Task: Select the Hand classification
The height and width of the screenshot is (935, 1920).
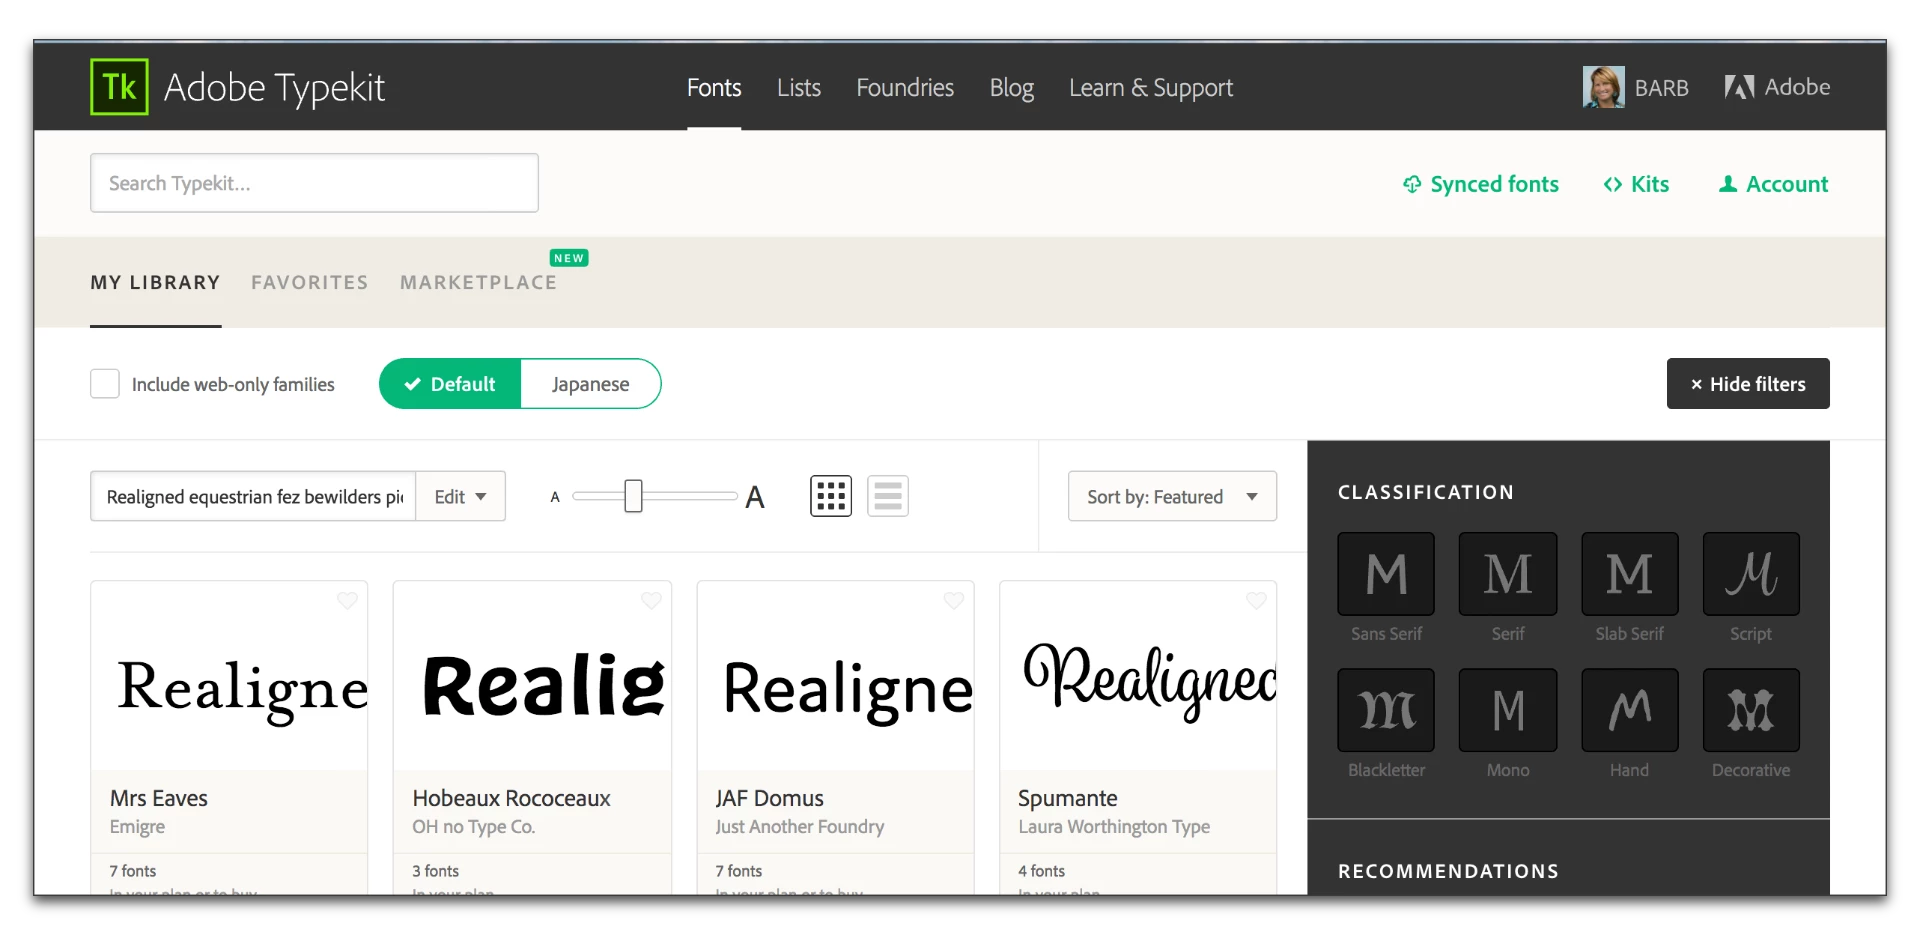Action: pyautogui.click(x=1630, y=710)
